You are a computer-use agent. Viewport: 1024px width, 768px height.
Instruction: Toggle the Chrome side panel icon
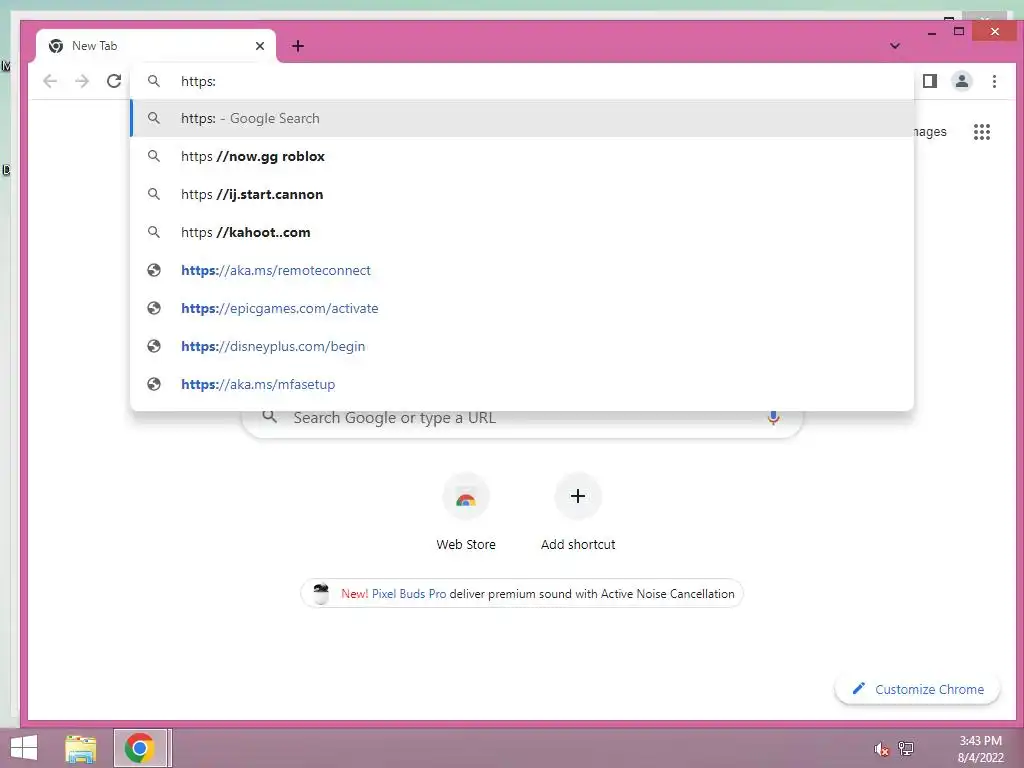click(929, 81)
